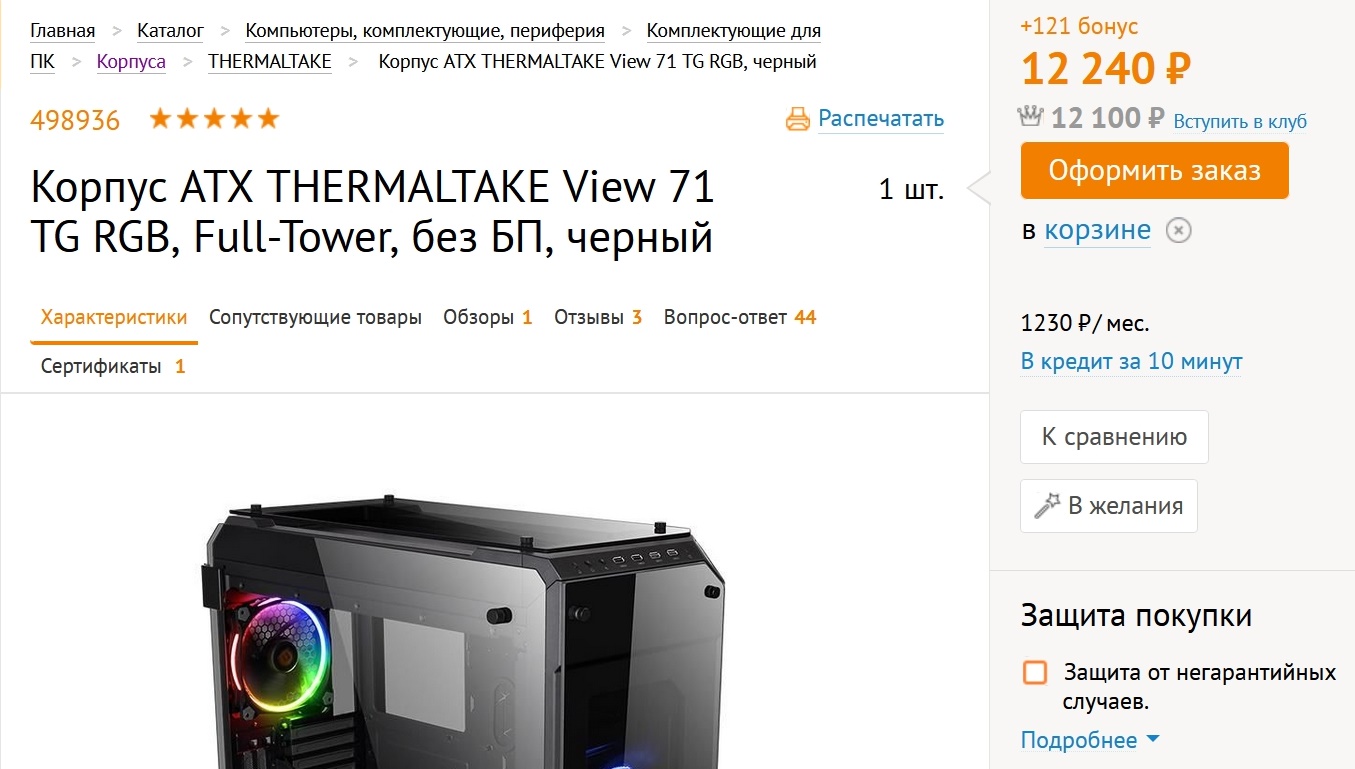Click the RGB case product image
The width and height of the screenshot is (1355, 769).
[465, 630]
